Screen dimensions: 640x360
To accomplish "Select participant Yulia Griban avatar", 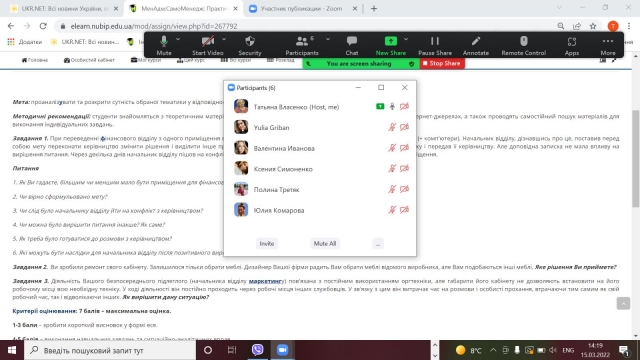I will (x=241, y=127).
